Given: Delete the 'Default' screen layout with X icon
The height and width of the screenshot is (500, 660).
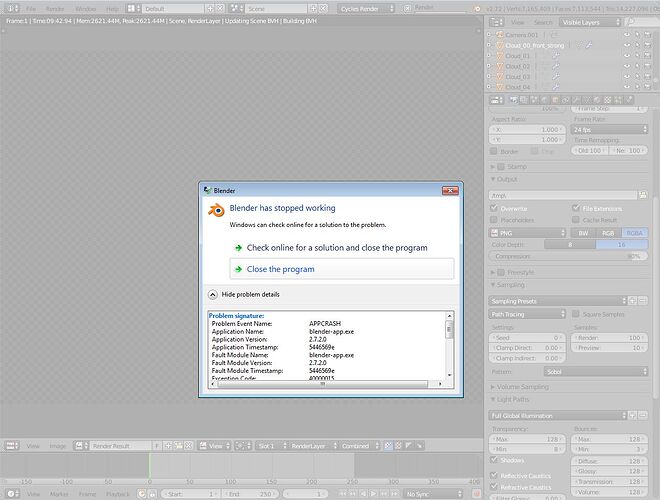Looking at the screenshot, I should (220, 9).
